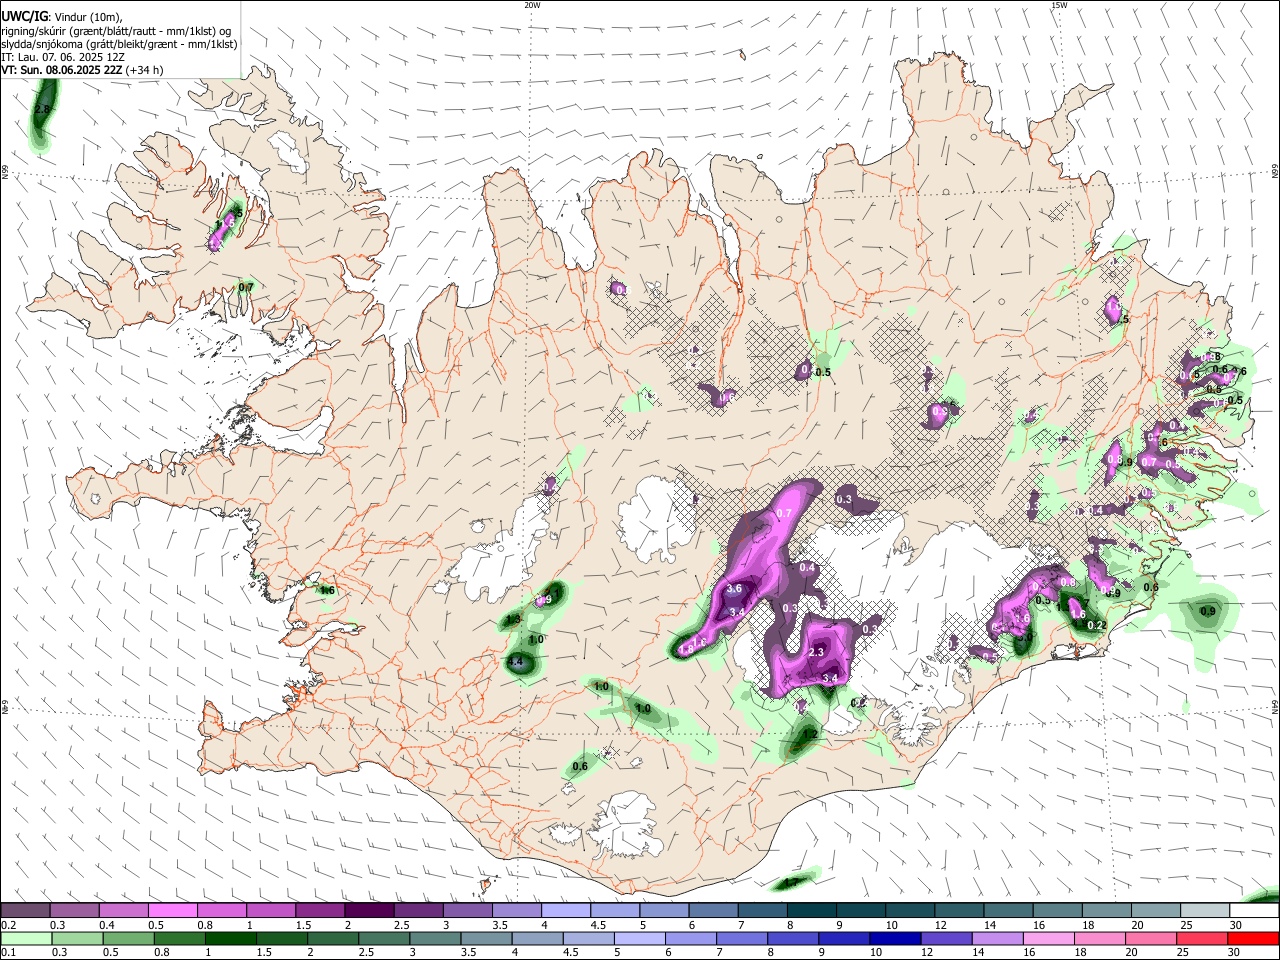This screenshot has height=960, width=1280.
Task: Select the bottom-row red swatch labeled 25
Action: point(1203,938)
